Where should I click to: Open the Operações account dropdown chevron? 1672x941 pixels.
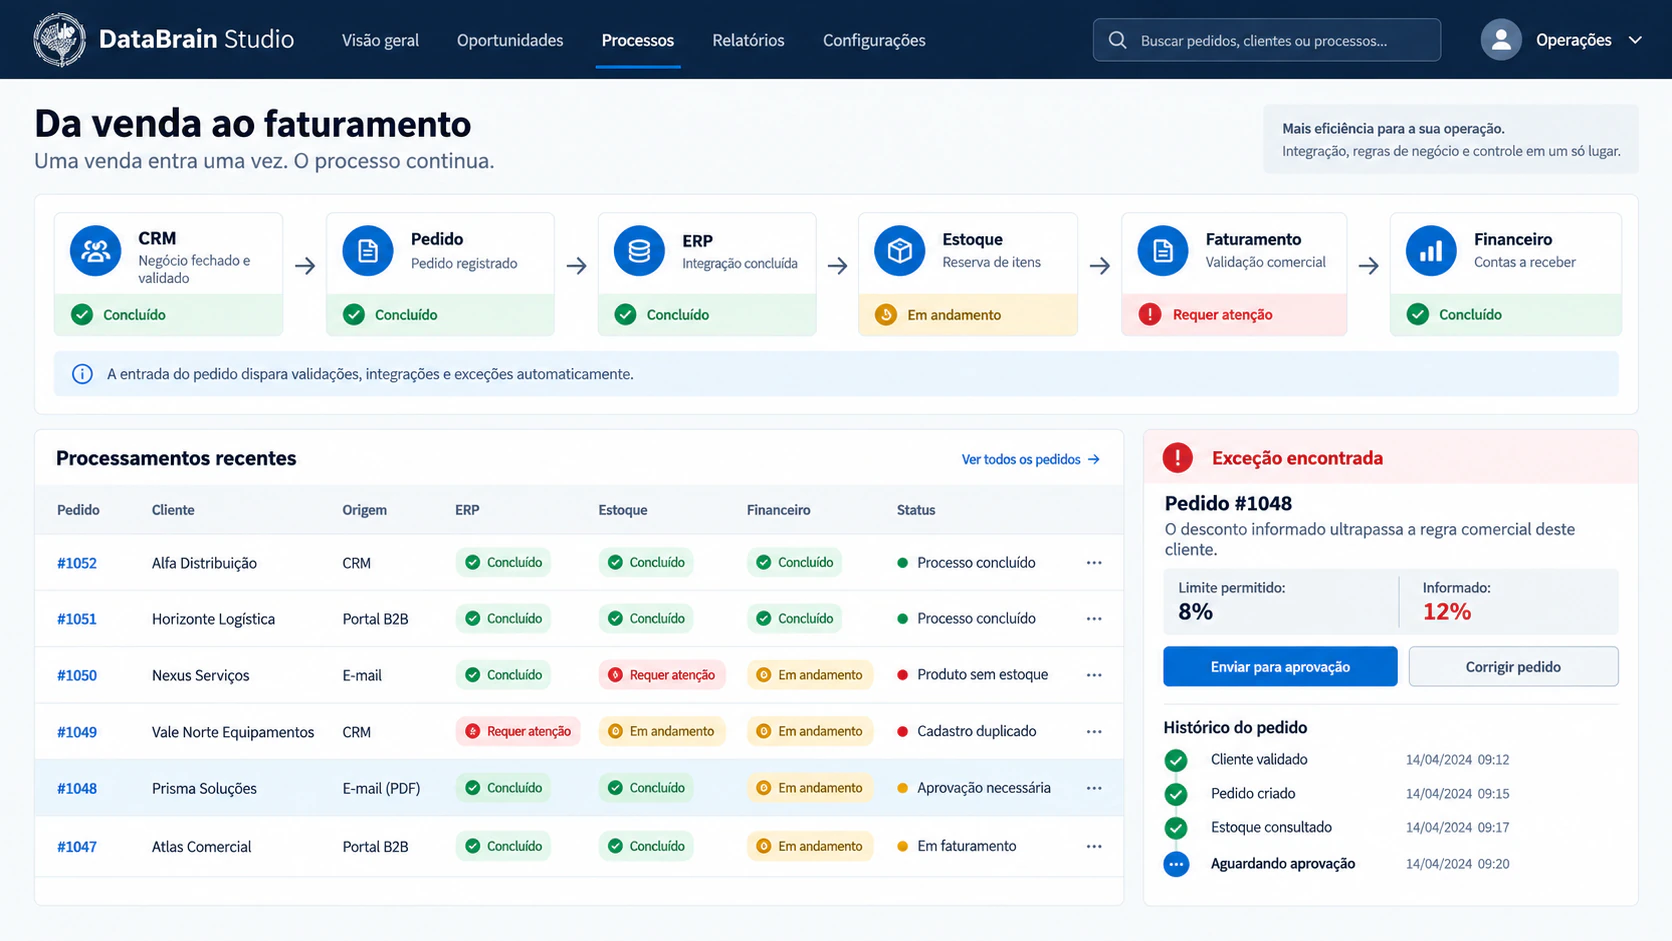click(x=1635, y=40)
